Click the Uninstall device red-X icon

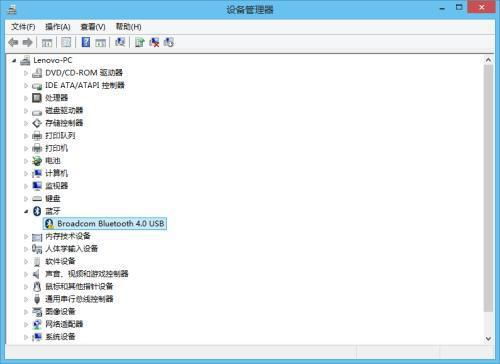(154, 42)
